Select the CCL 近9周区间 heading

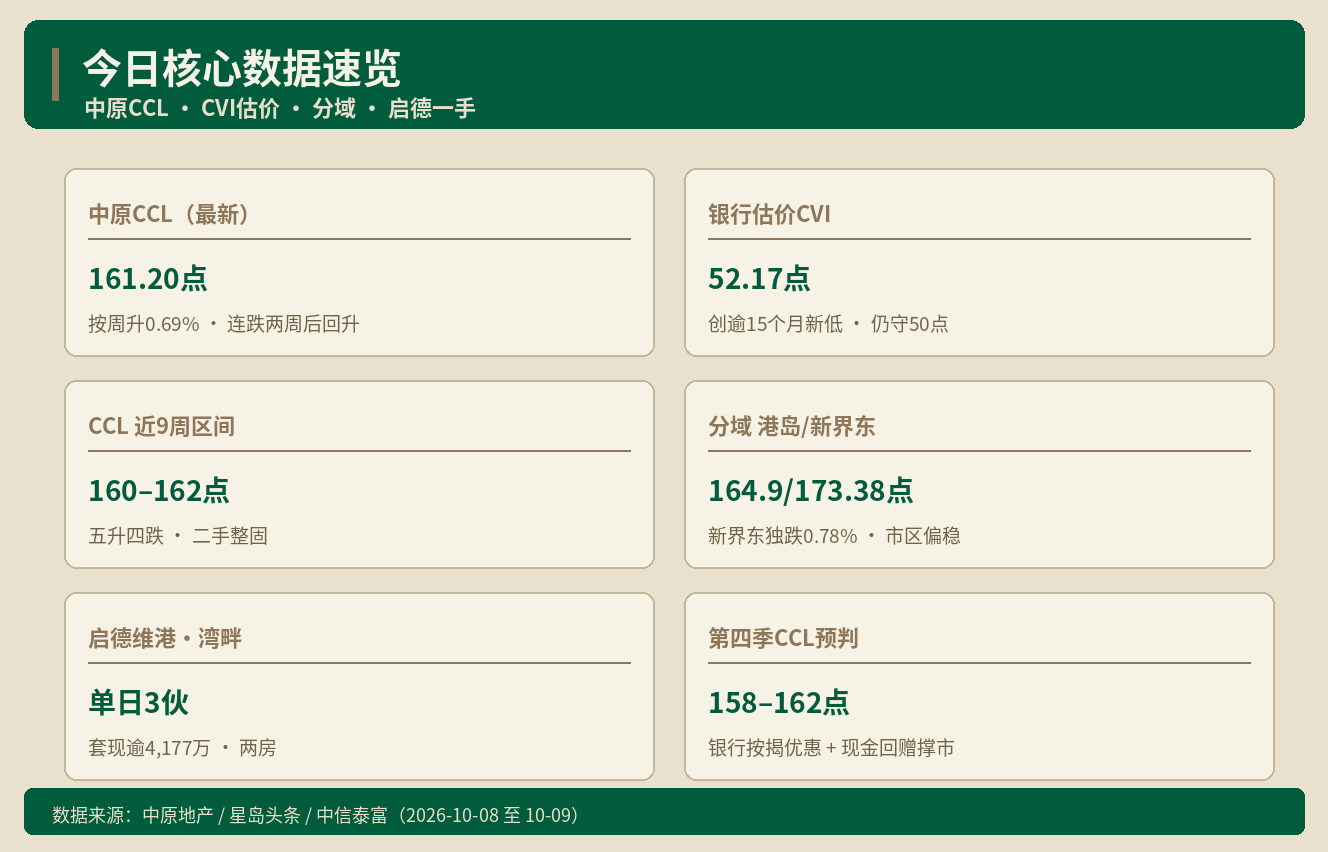[161, 427]
